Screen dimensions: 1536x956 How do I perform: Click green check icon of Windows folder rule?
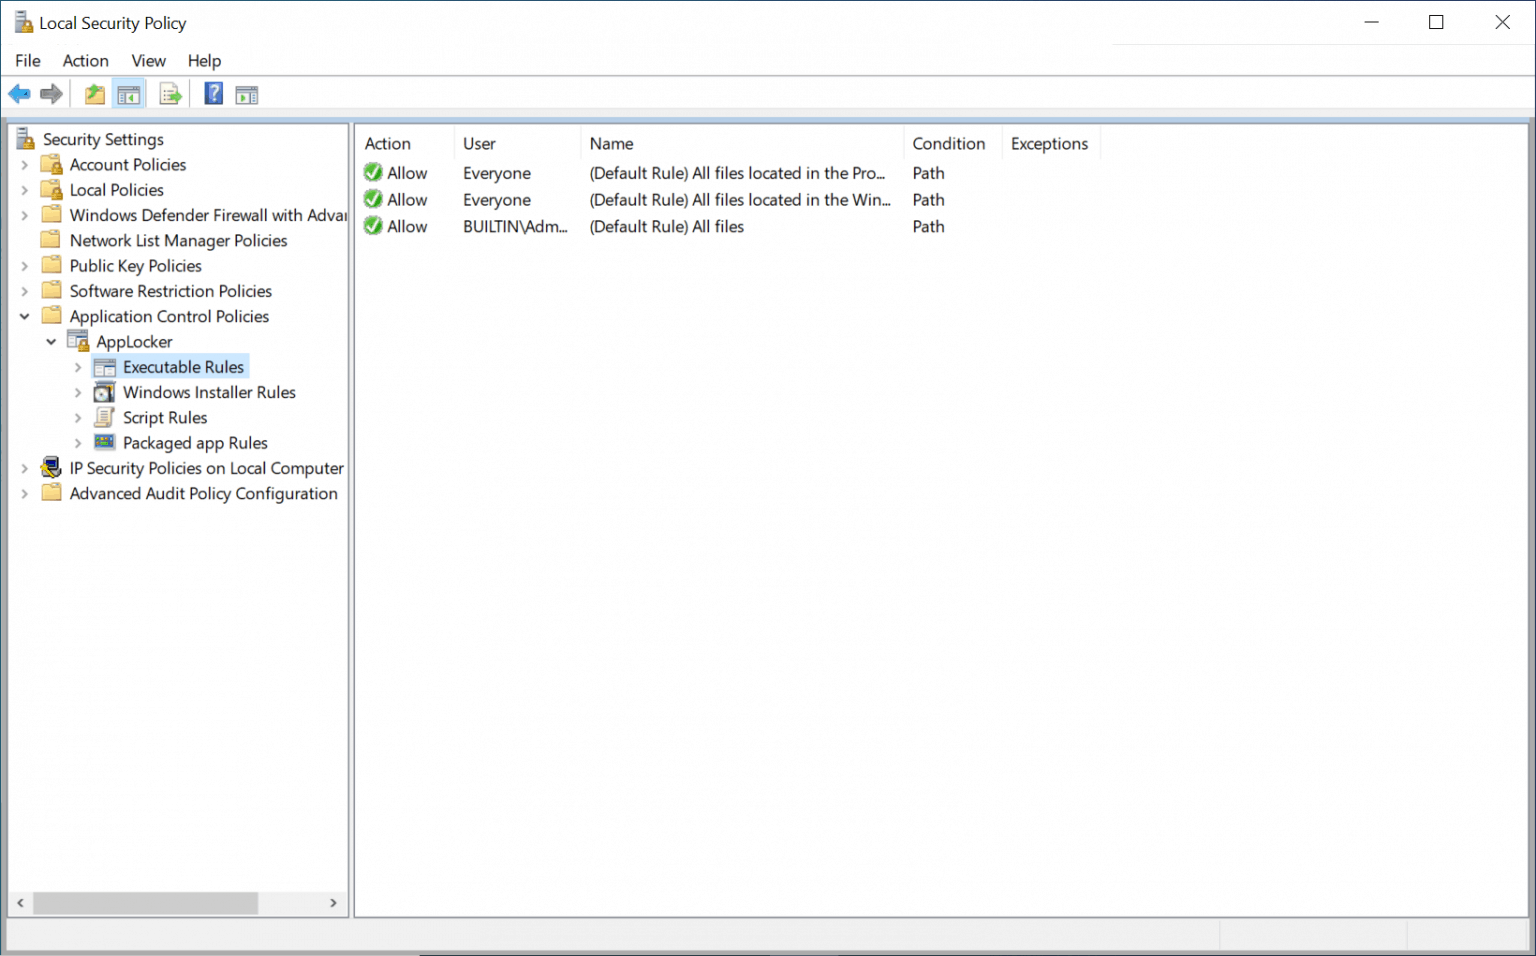373,199
